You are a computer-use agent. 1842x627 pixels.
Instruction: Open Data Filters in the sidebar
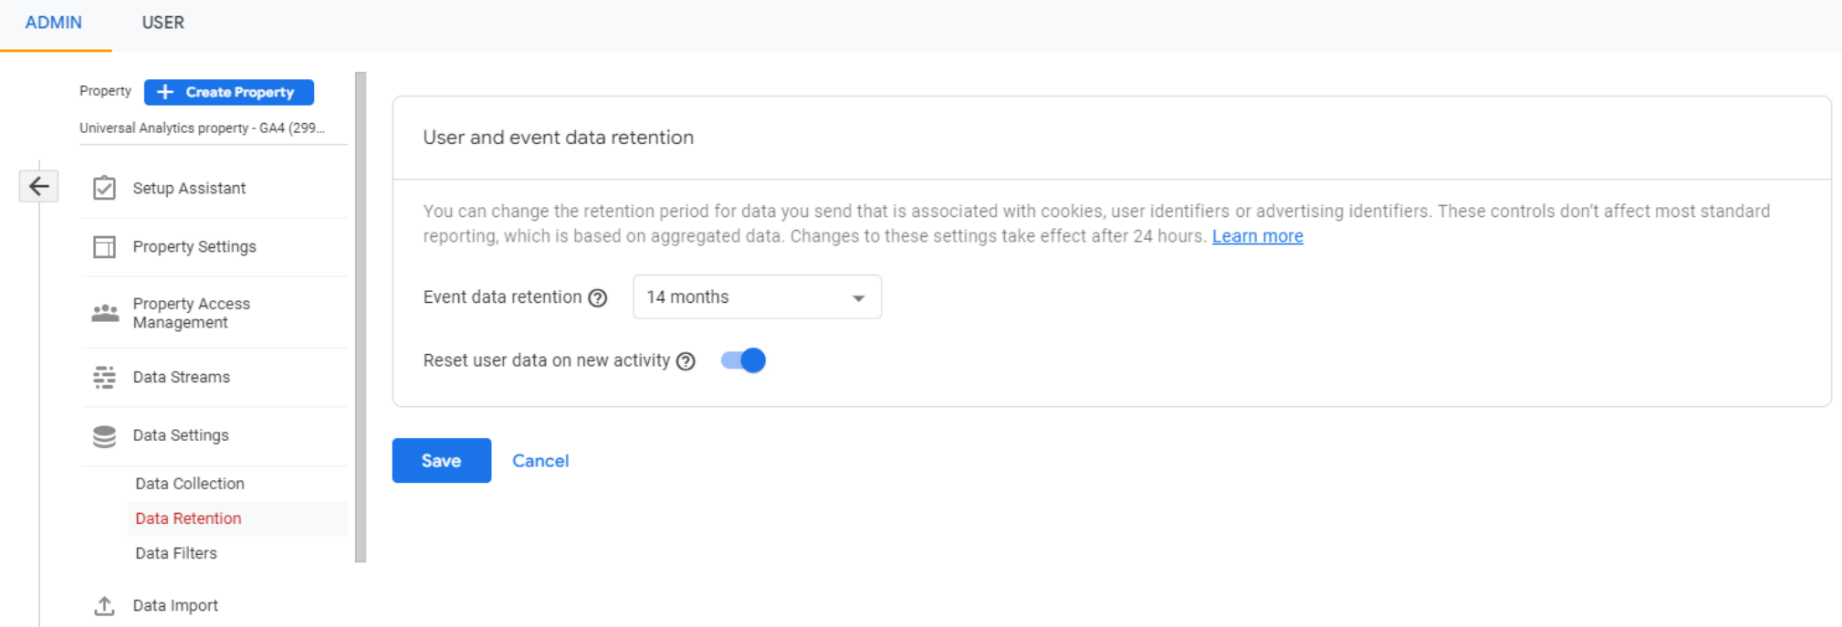tap(176, 553)
